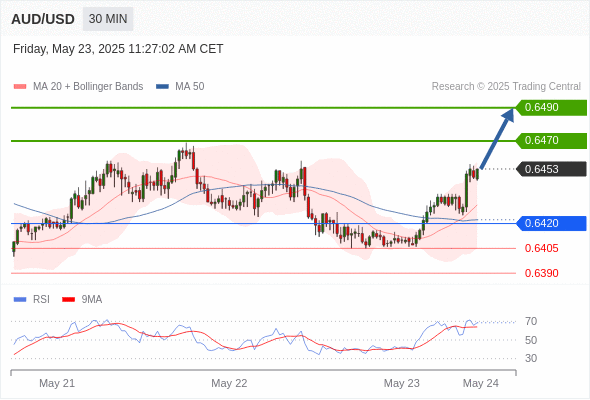
Task: Click the blue upward target arrow
Action: [497, 138]
